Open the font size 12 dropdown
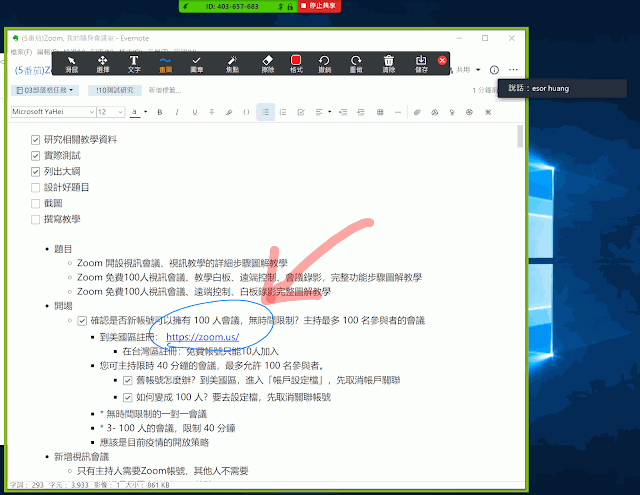Image resolution: width=640 pixels, height=495 pixels. (x=110, y=112)
